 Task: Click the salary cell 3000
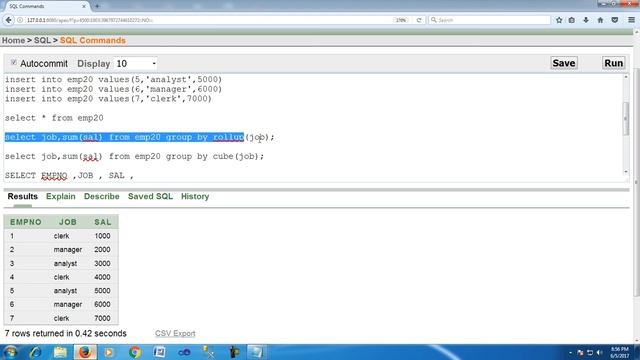(102, 263)
